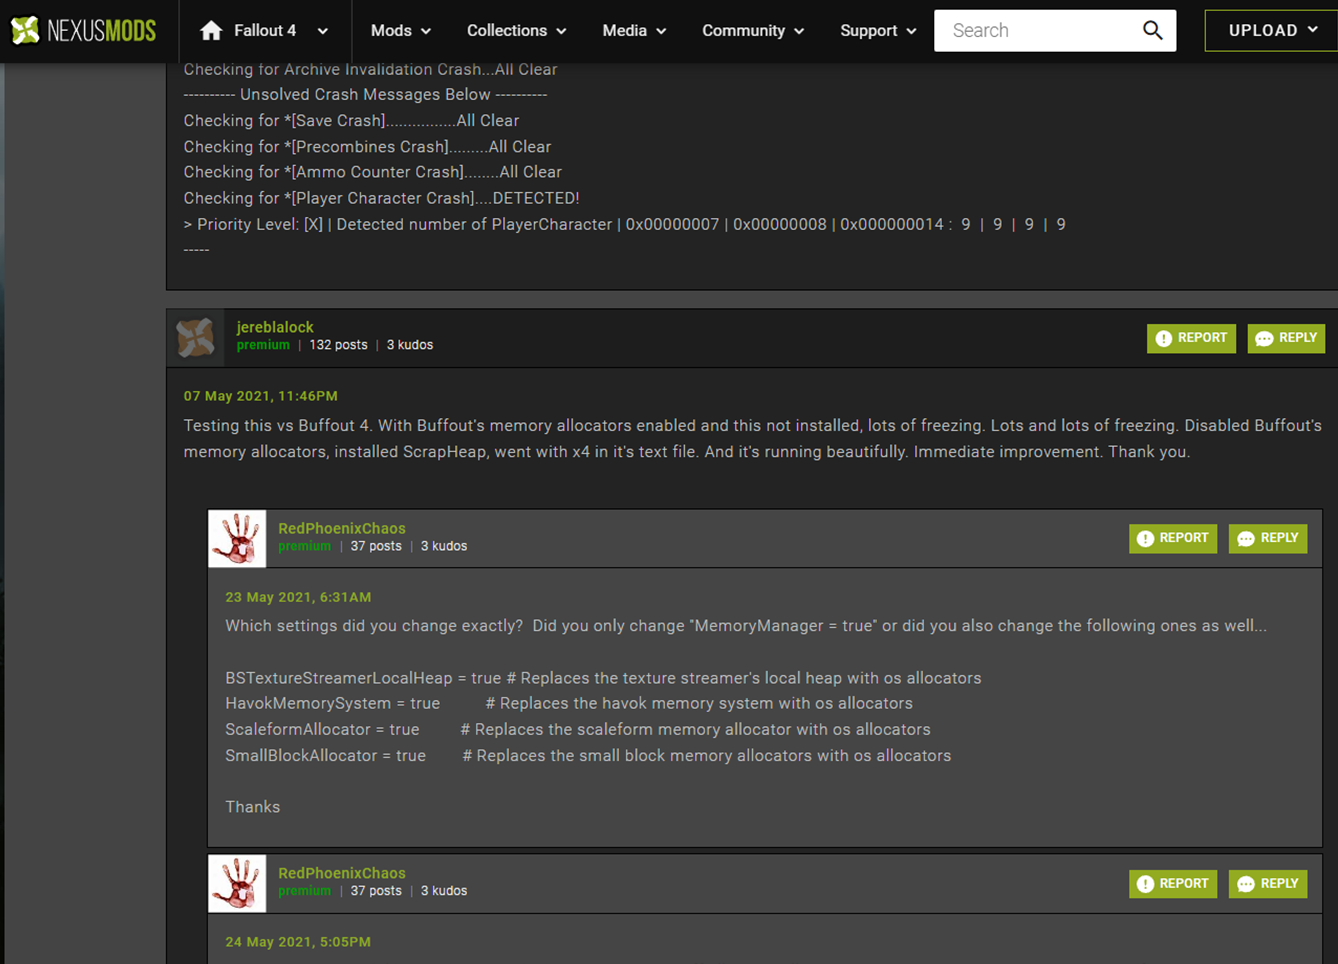Click the "132 posts" count
This screenshot has width=1338, height=964.
pos(338,345)
